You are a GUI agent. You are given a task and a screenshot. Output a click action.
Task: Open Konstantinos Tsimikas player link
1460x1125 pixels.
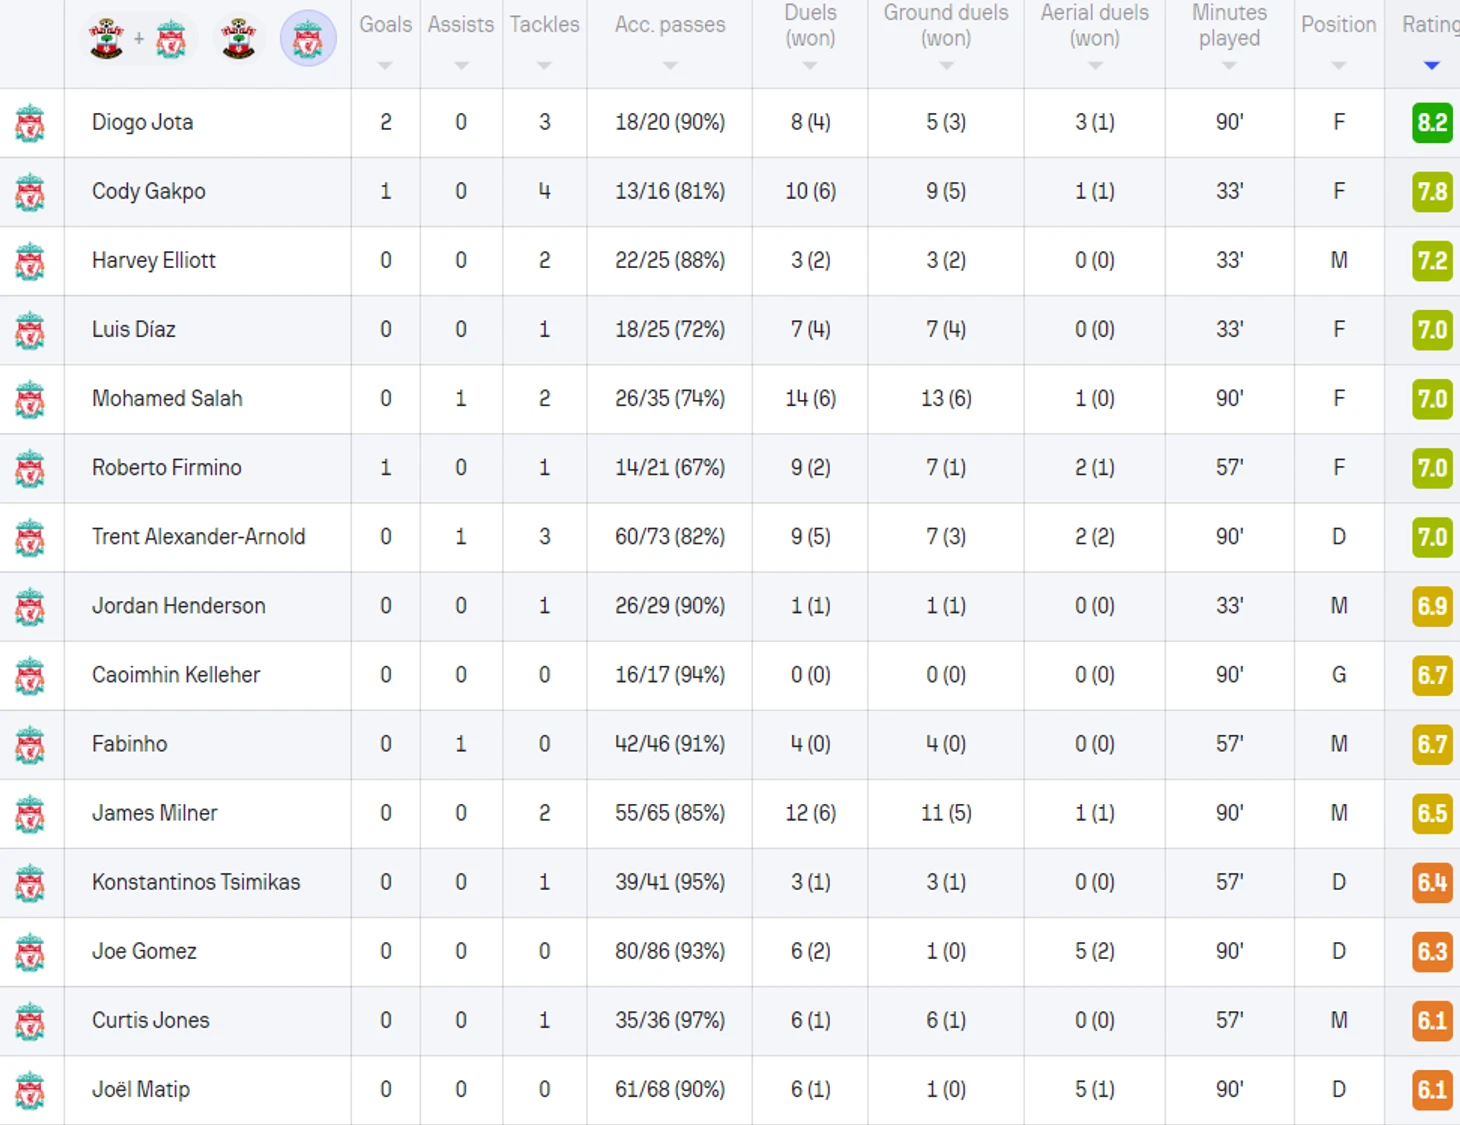196,882
